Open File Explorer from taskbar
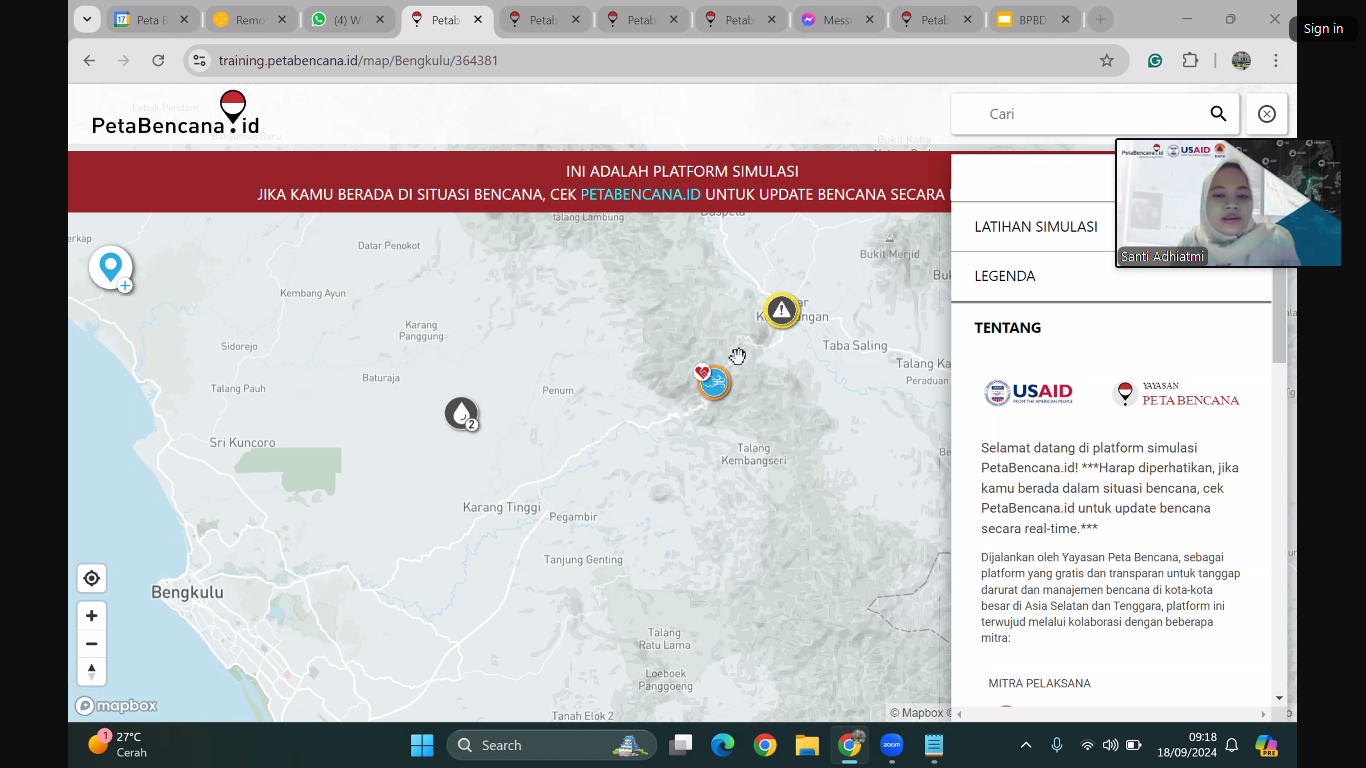 pyautogui.click(x=807, y=745)
